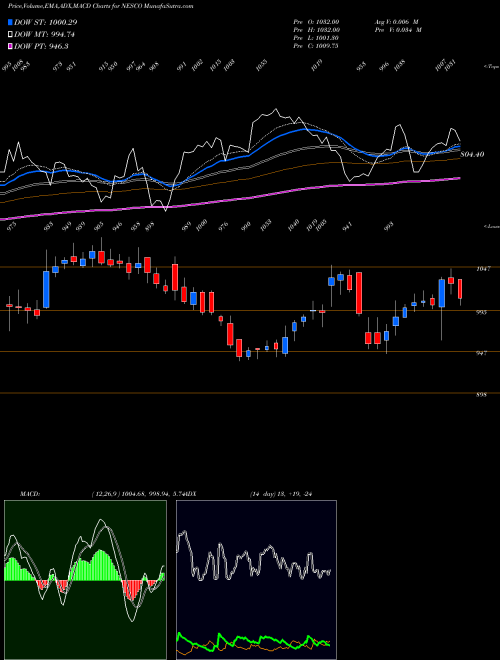500x660 pixels.
Task: Click the magenta DOW PT legend swatch
Action: coord(10,46)
